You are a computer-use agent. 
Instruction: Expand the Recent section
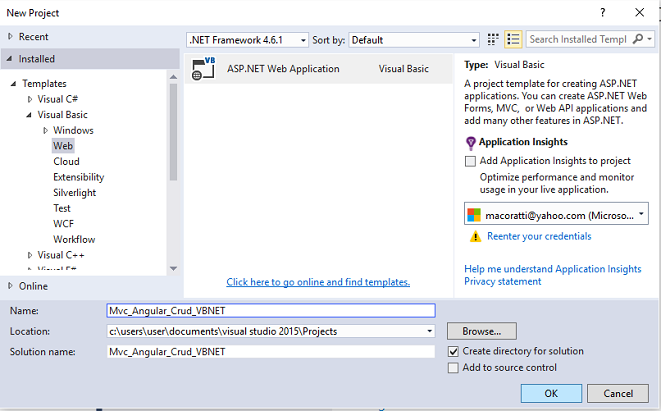coord(11,37)
